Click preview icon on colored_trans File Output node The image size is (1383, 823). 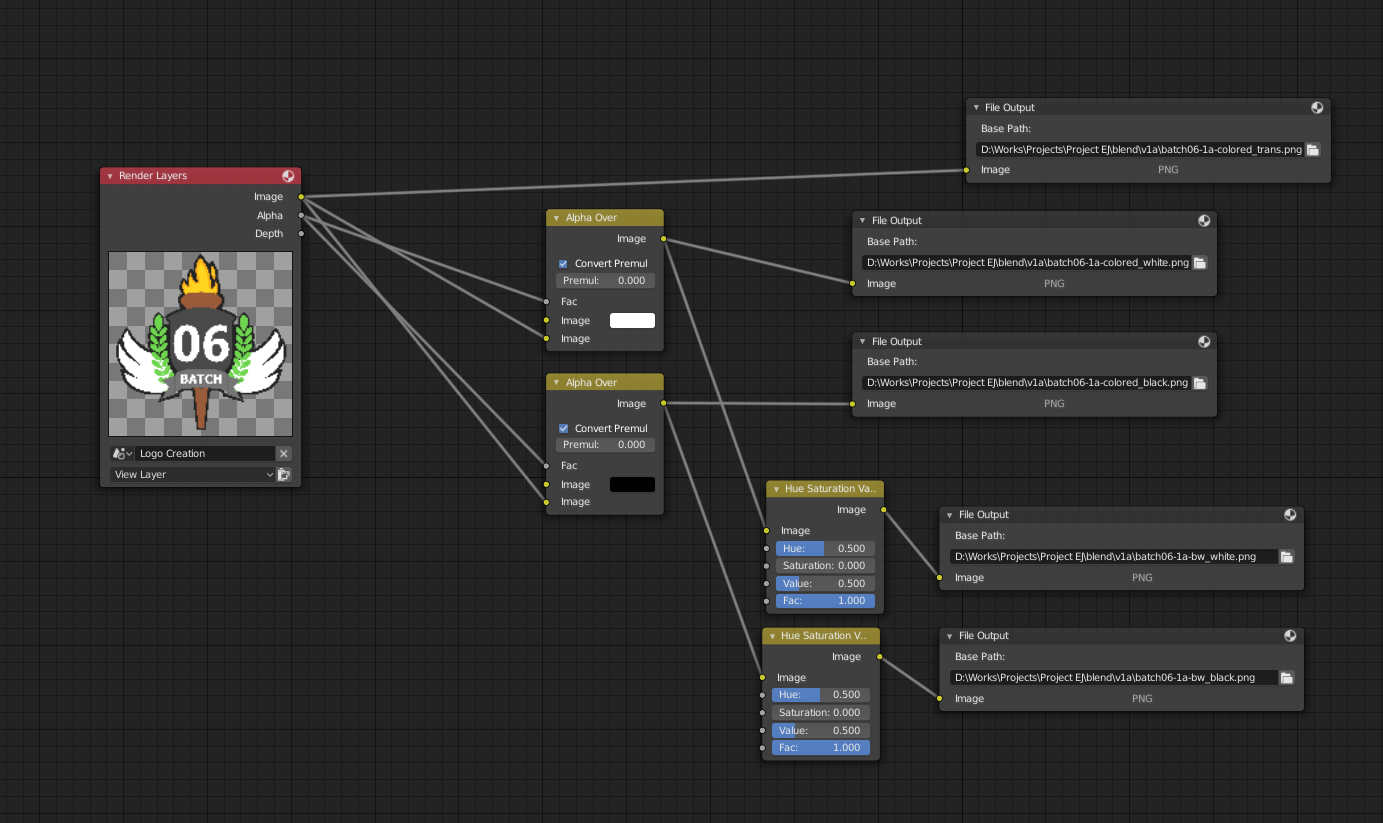[x=1318, y=108]
